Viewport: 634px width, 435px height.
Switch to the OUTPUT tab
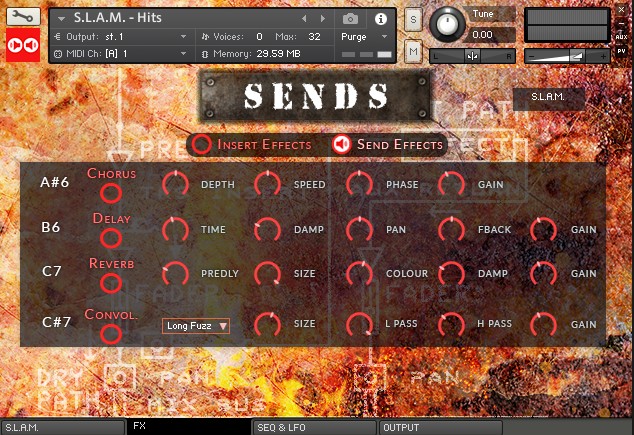tap(441, 428)
